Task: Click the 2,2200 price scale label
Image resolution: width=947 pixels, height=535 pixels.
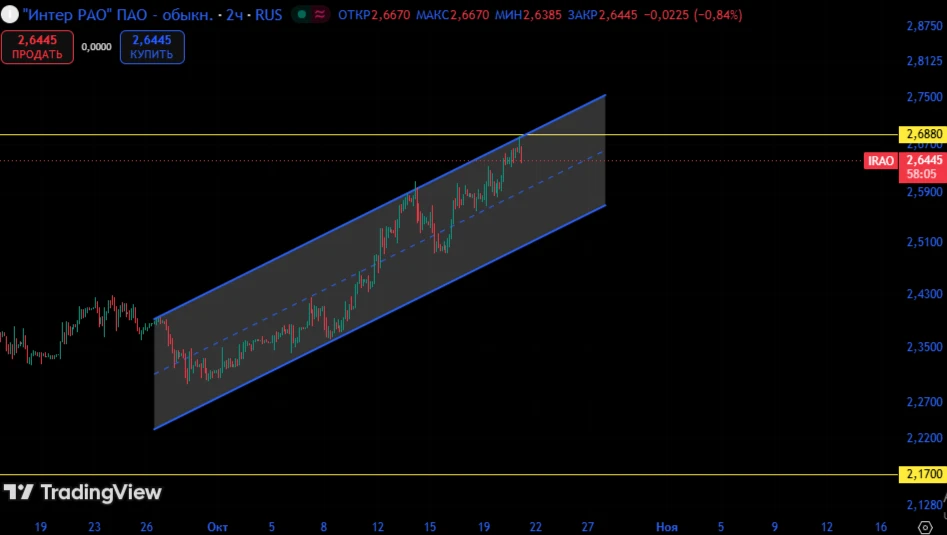Action: click(924, 438)
